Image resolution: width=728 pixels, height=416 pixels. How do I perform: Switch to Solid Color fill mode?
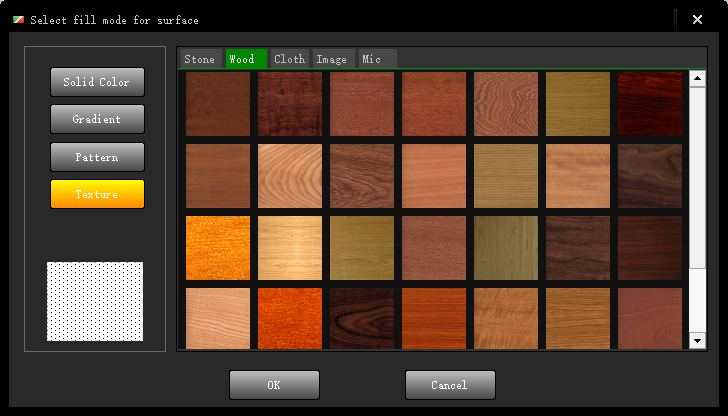97,82
